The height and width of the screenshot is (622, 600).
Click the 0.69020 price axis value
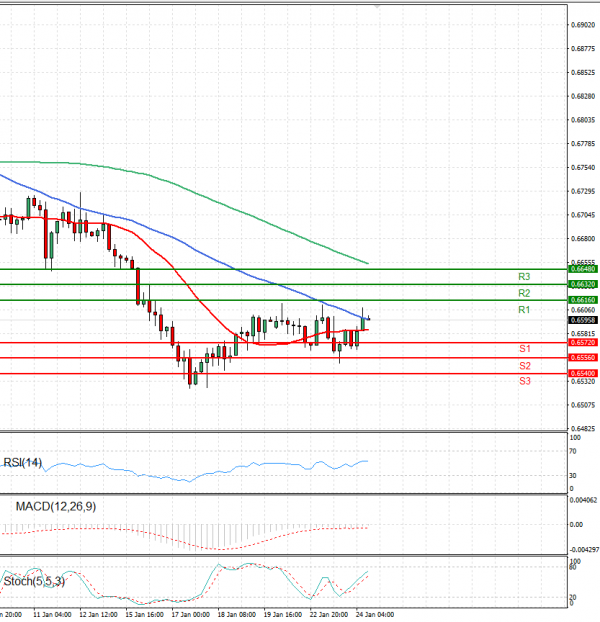583,25
